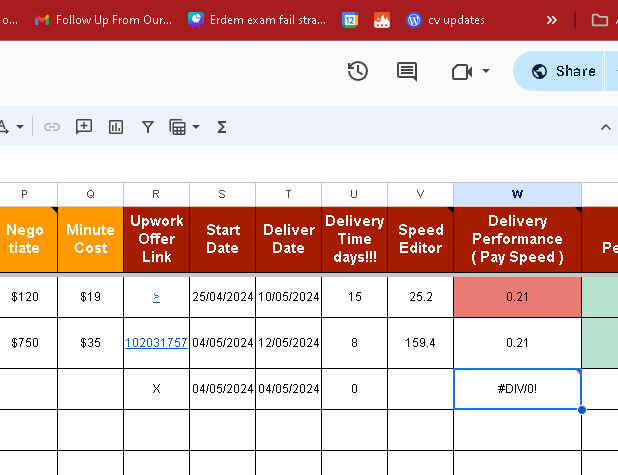Open the bookmarks folder icon
The width and height of the screenshot is (618, 475).
[599, 20]
